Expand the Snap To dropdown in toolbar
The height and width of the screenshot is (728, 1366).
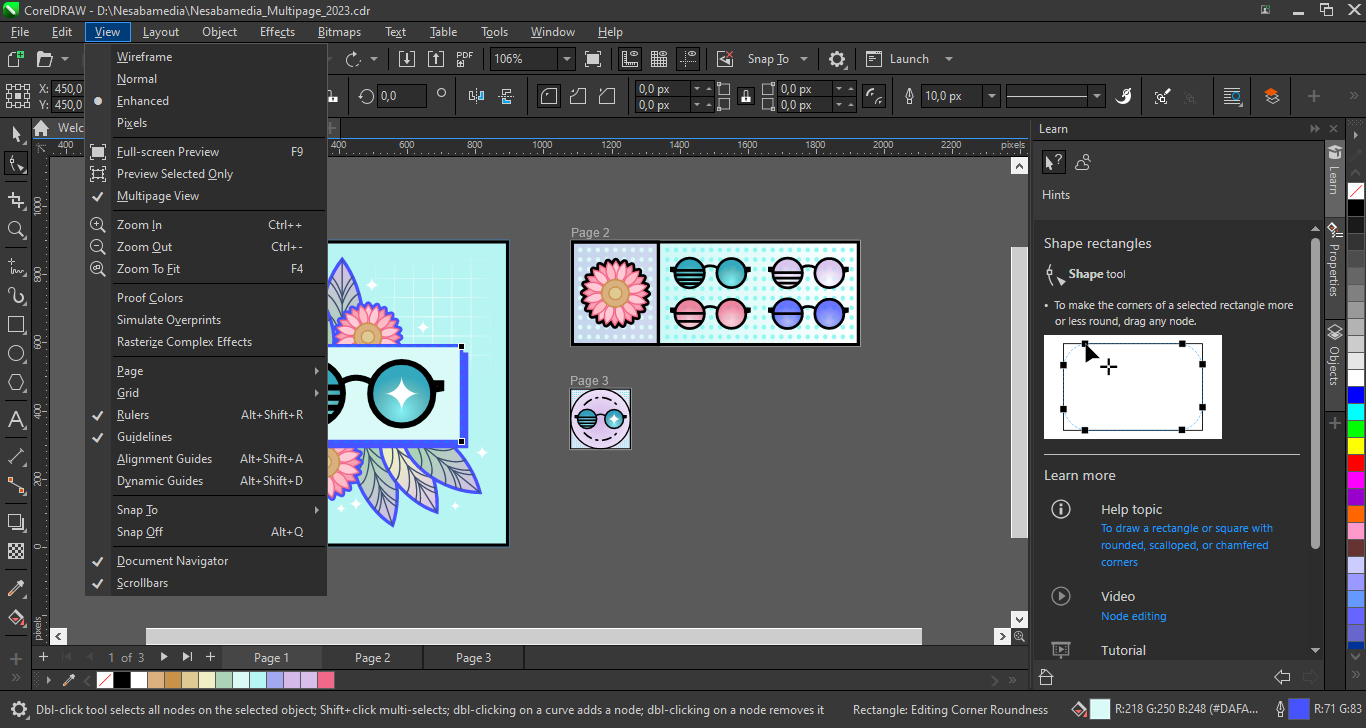click(804, 59)
